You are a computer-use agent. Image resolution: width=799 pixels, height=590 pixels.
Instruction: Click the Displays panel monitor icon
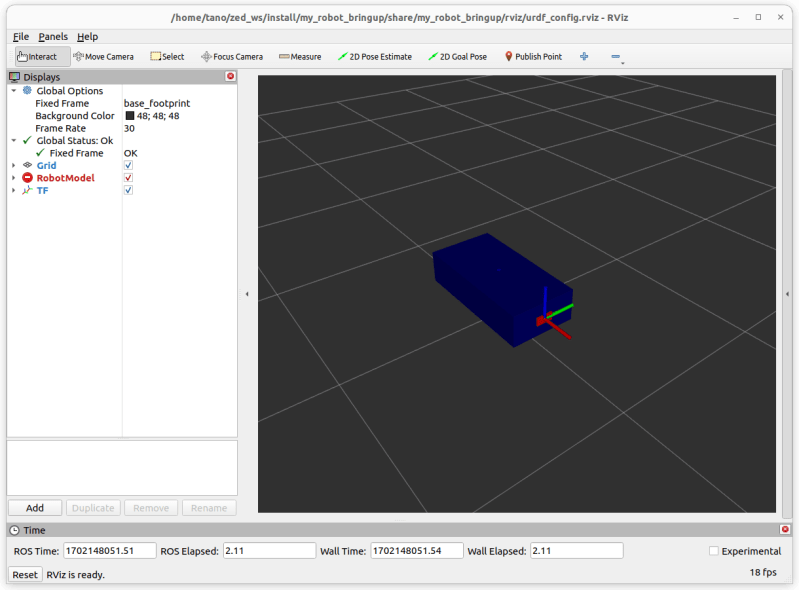pyautogui.click(x=15, y=77)
